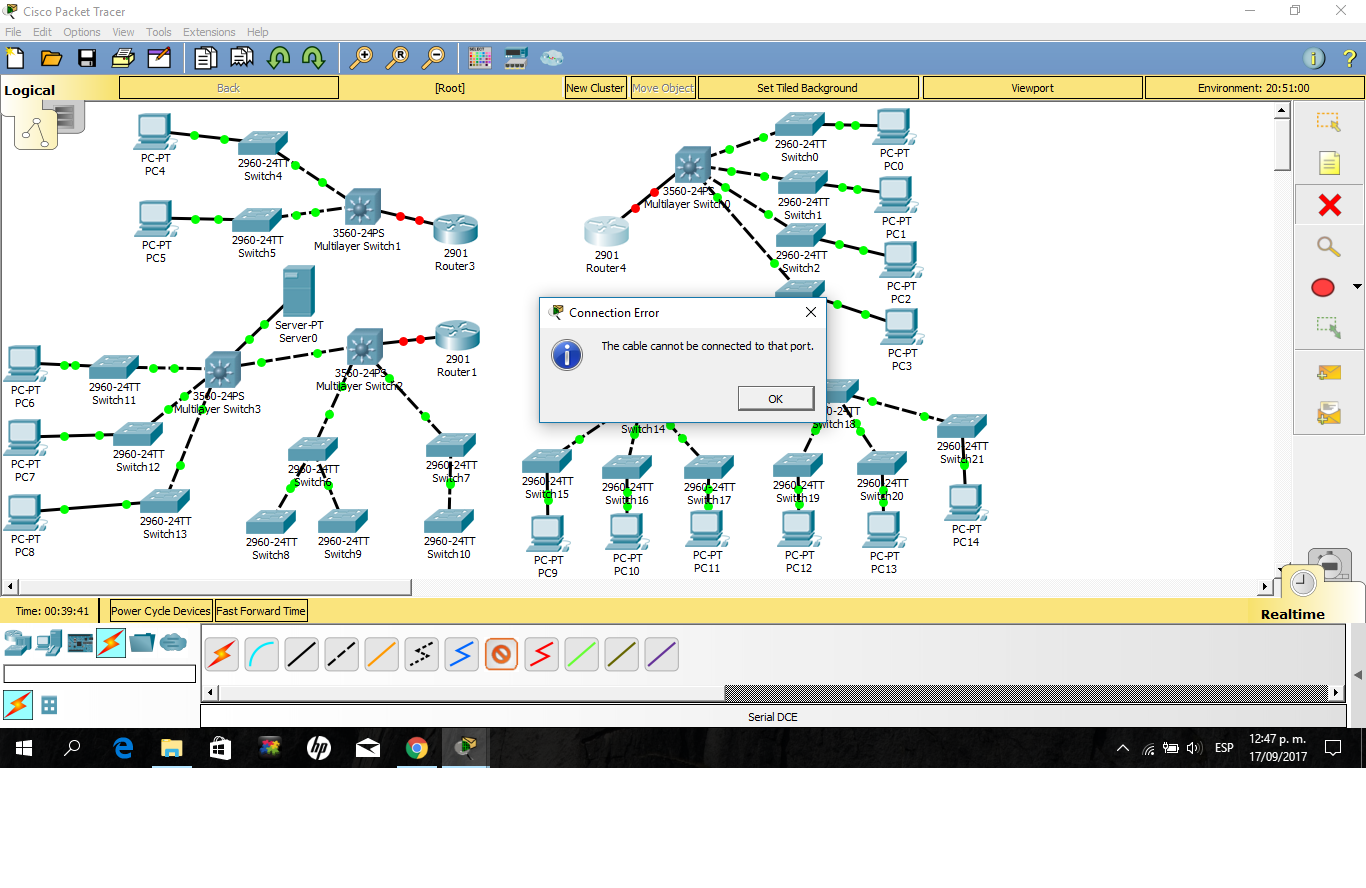Viewport: 1366px width, 888px height.
Task: Open draw shape options arrow
Action: 1357,287
